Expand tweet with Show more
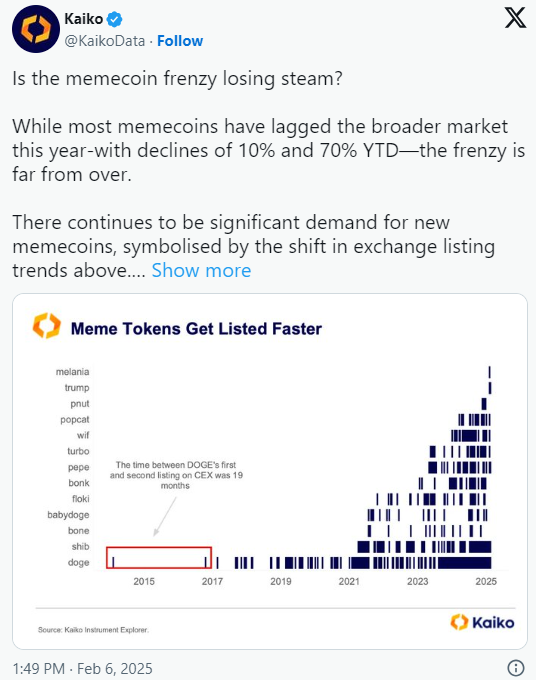 (201, 271)
